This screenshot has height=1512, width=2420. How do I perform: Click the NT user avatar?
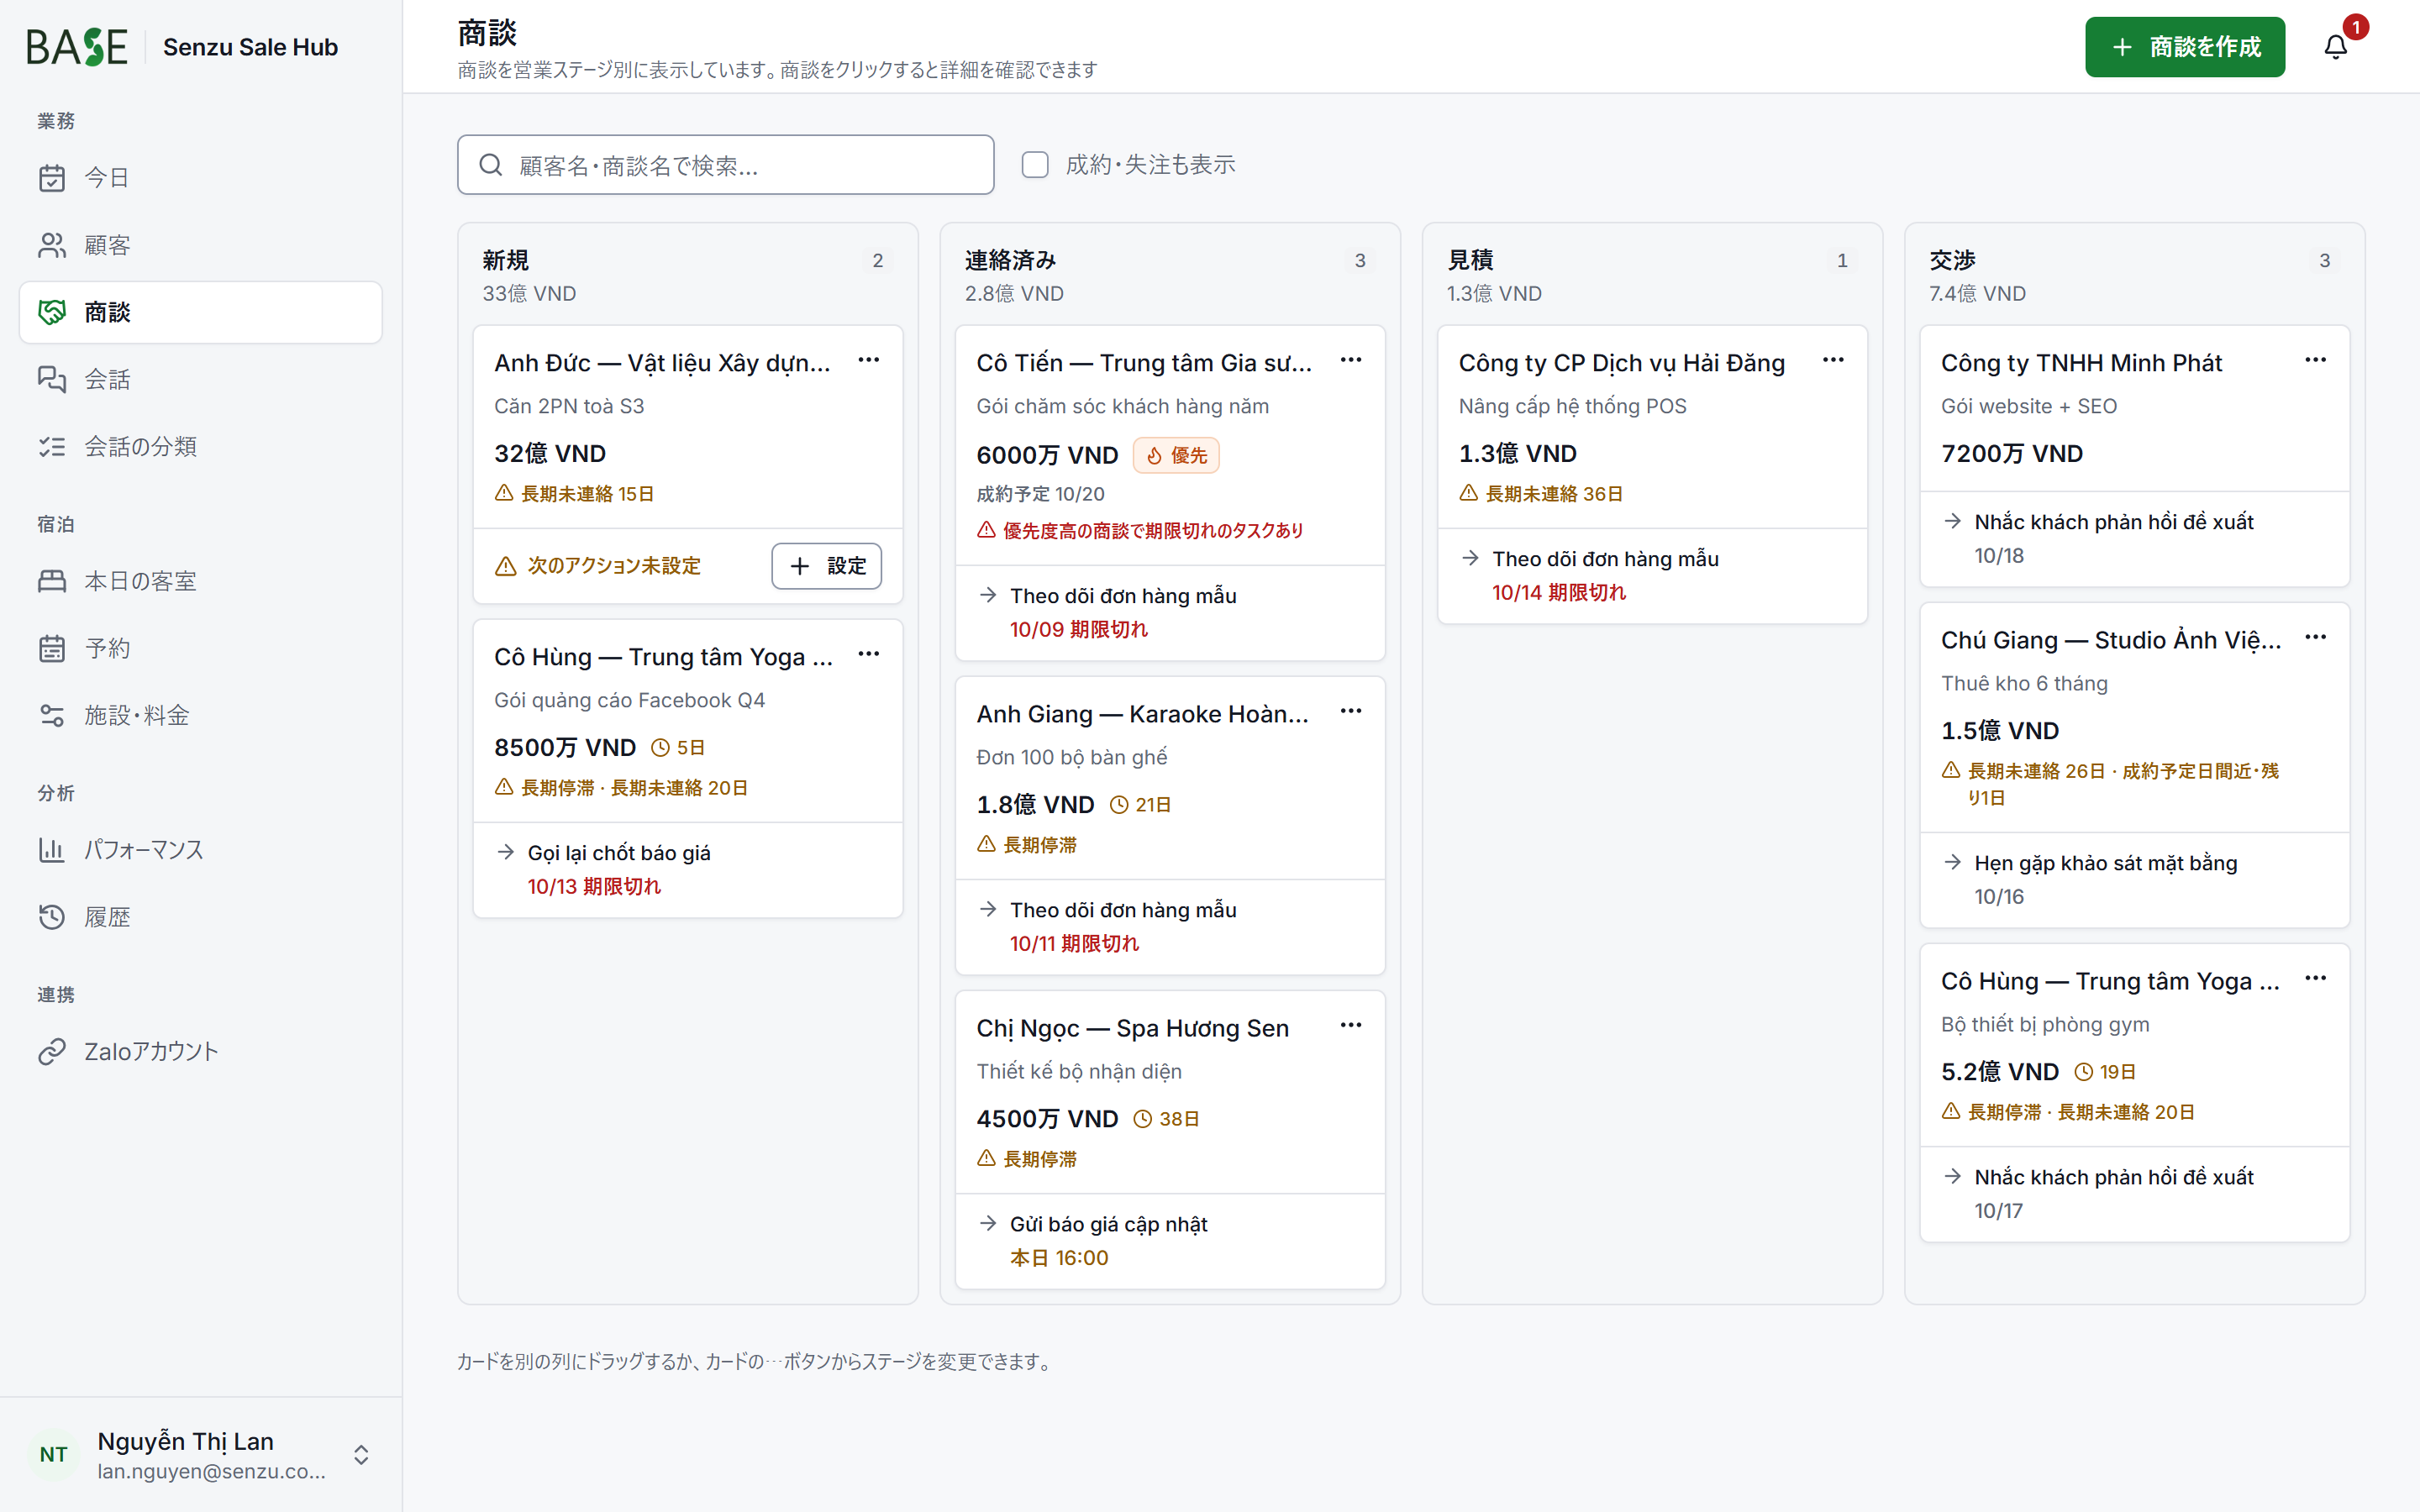(x=54, y=1455)
